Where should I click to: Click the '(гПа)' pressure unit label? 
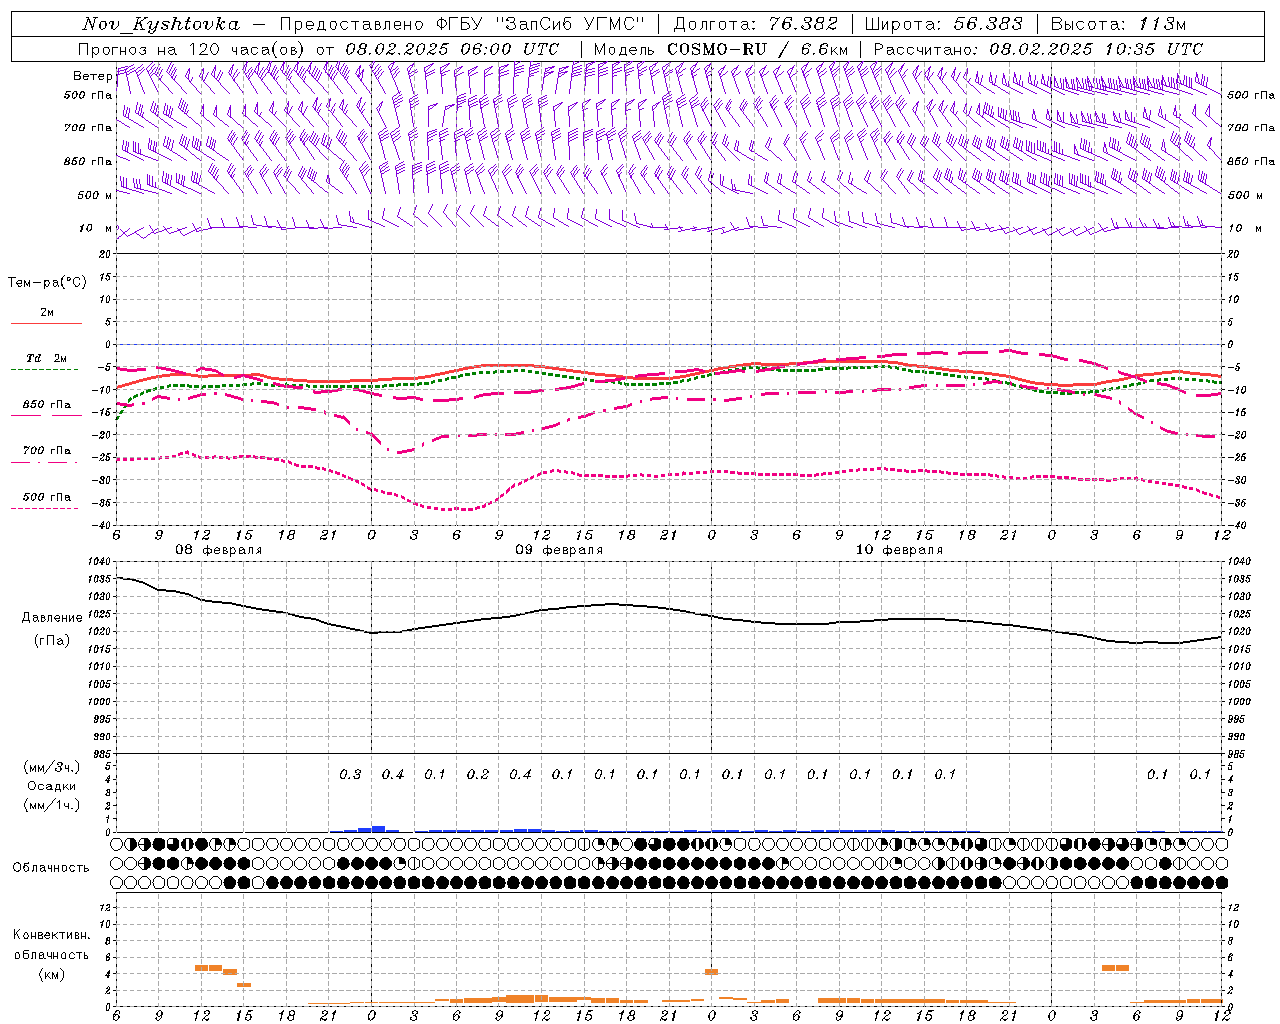click(x=52, y=640)
